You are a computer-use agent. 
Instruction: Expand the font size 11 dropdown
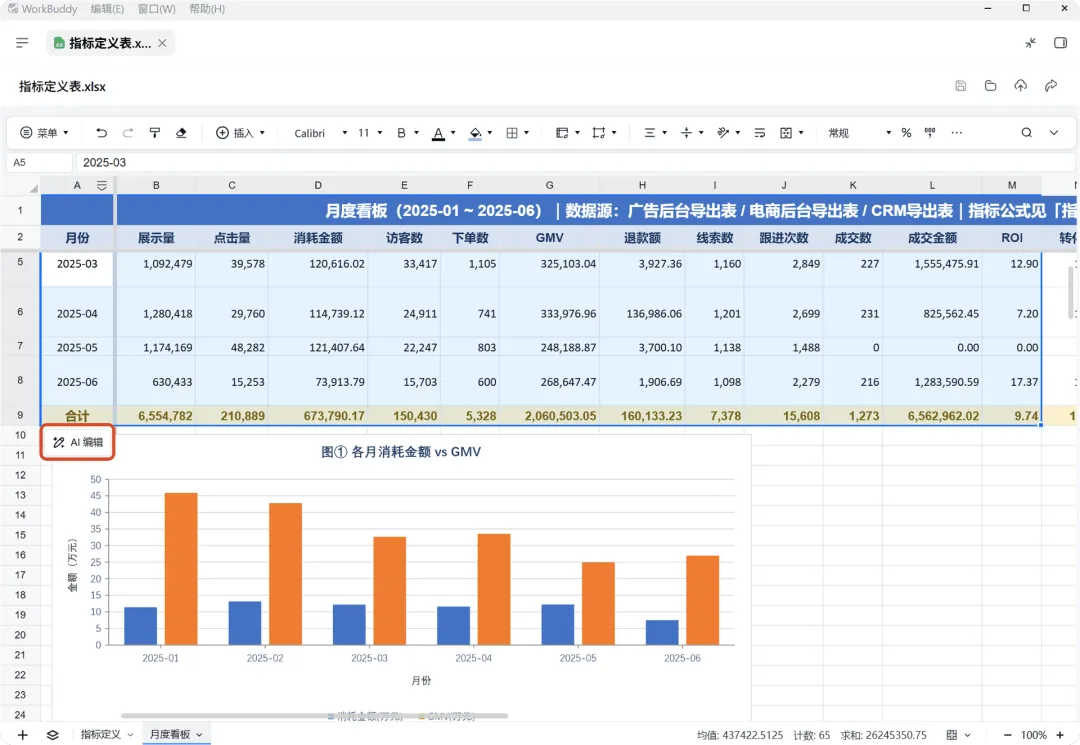(x=370, y=133)
